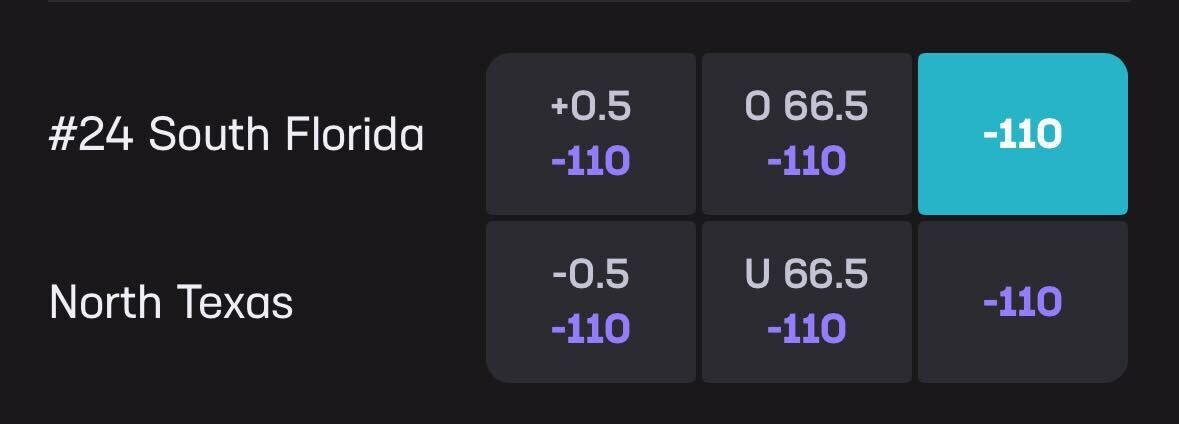Click -110 odds under +0.5 spread
The image size is (1179, 424).
click(x=590, y=160)
